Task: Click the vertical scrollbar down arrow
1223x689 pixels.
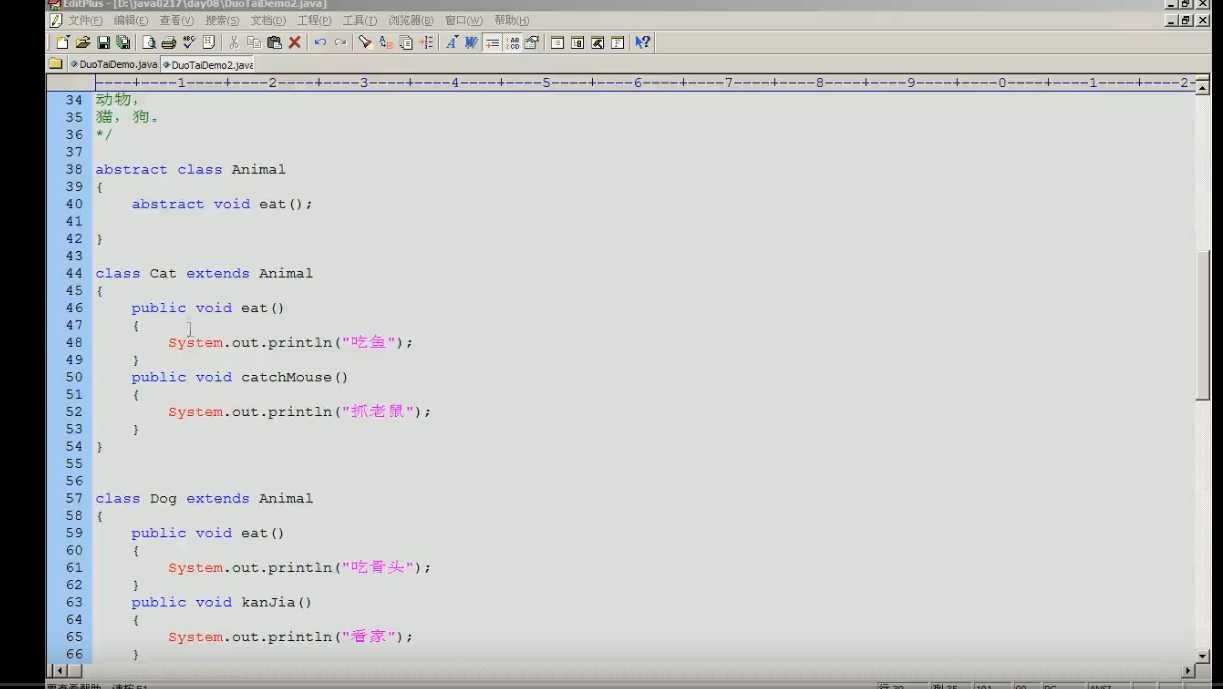Action: 1203,655
